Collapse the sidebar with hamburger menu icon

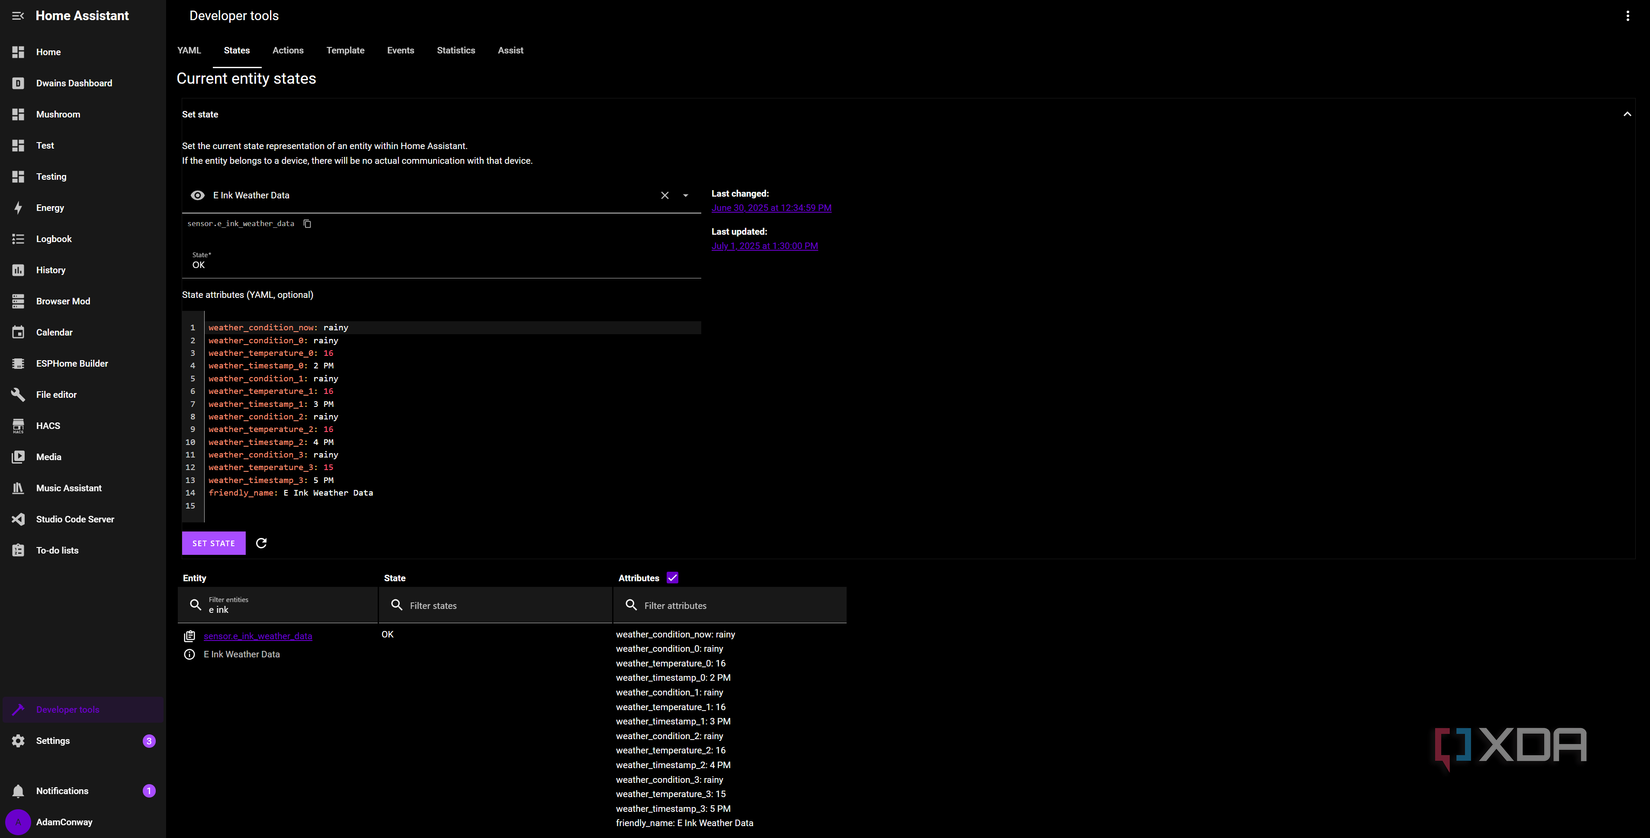[x=17, y=16]
